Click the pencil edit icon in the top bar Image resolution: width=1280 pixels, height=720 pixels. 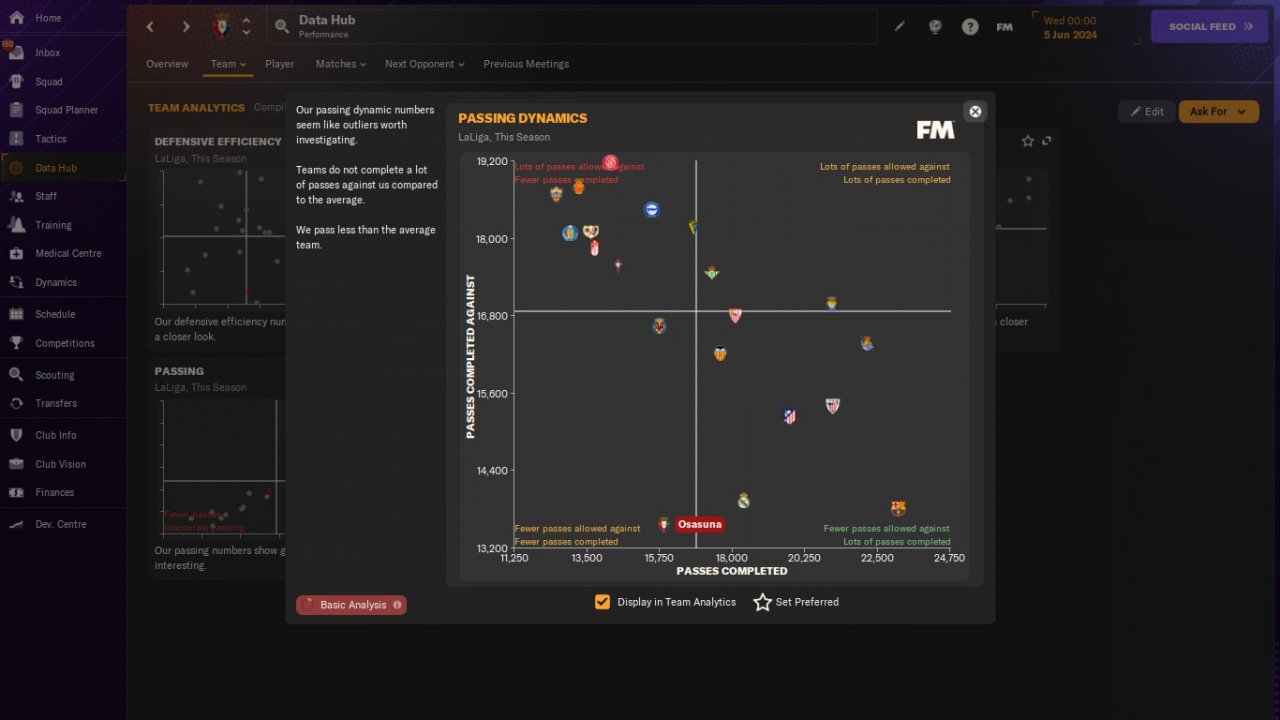pyautogui.click(x=900, y=27)
